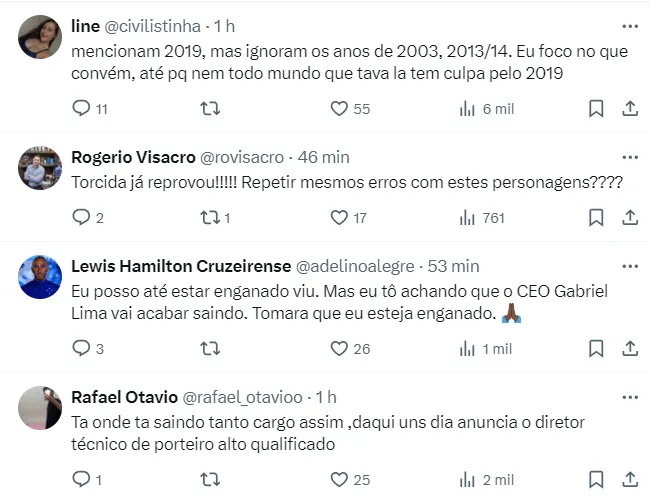Retweet Rafael Otavio's post

(x=210, y=480)
